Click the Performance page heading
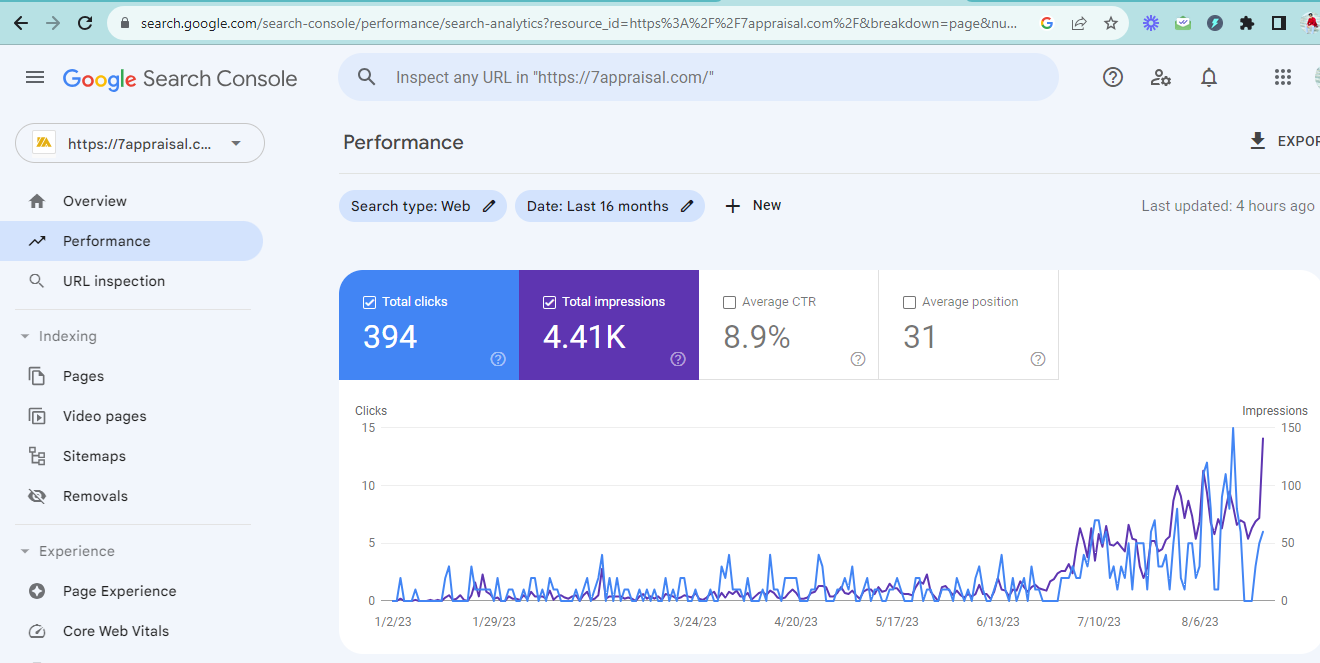Viewport: 1320px width, 663px height. (403, 142)
